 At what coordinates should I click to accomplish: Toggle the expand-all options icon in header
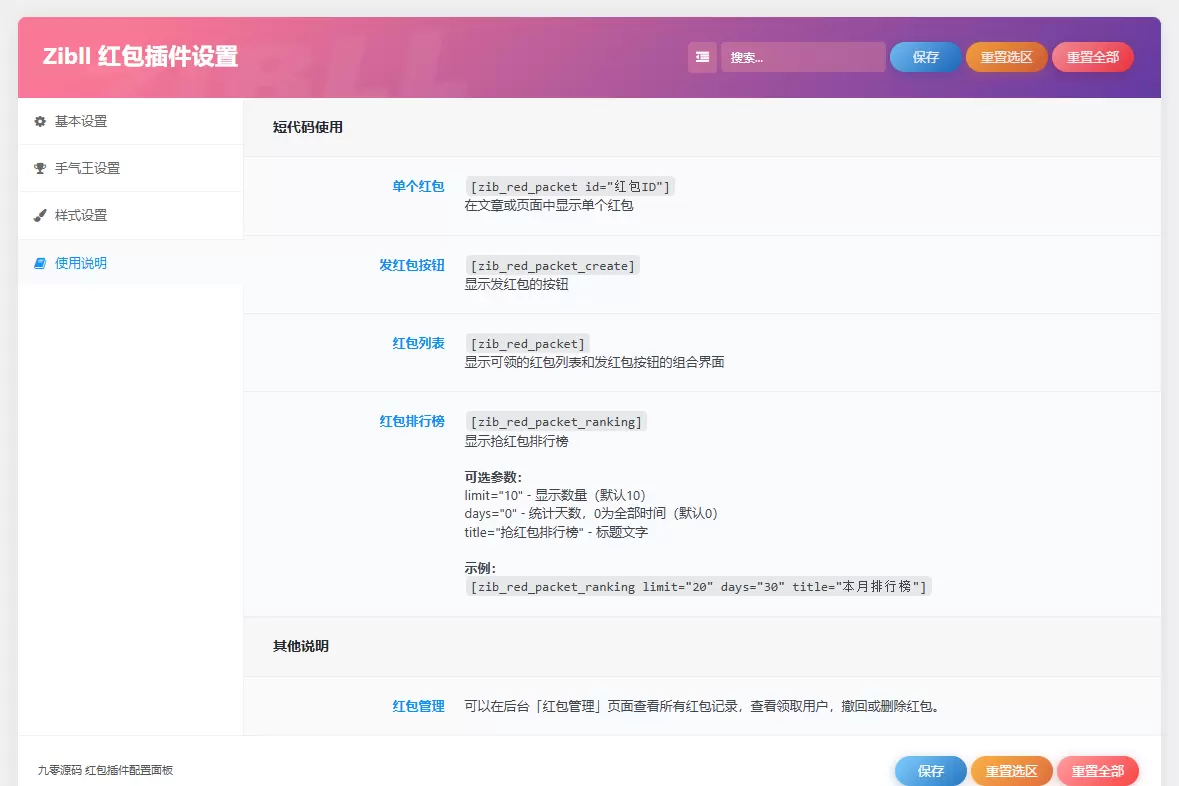(x=702, y=57)
